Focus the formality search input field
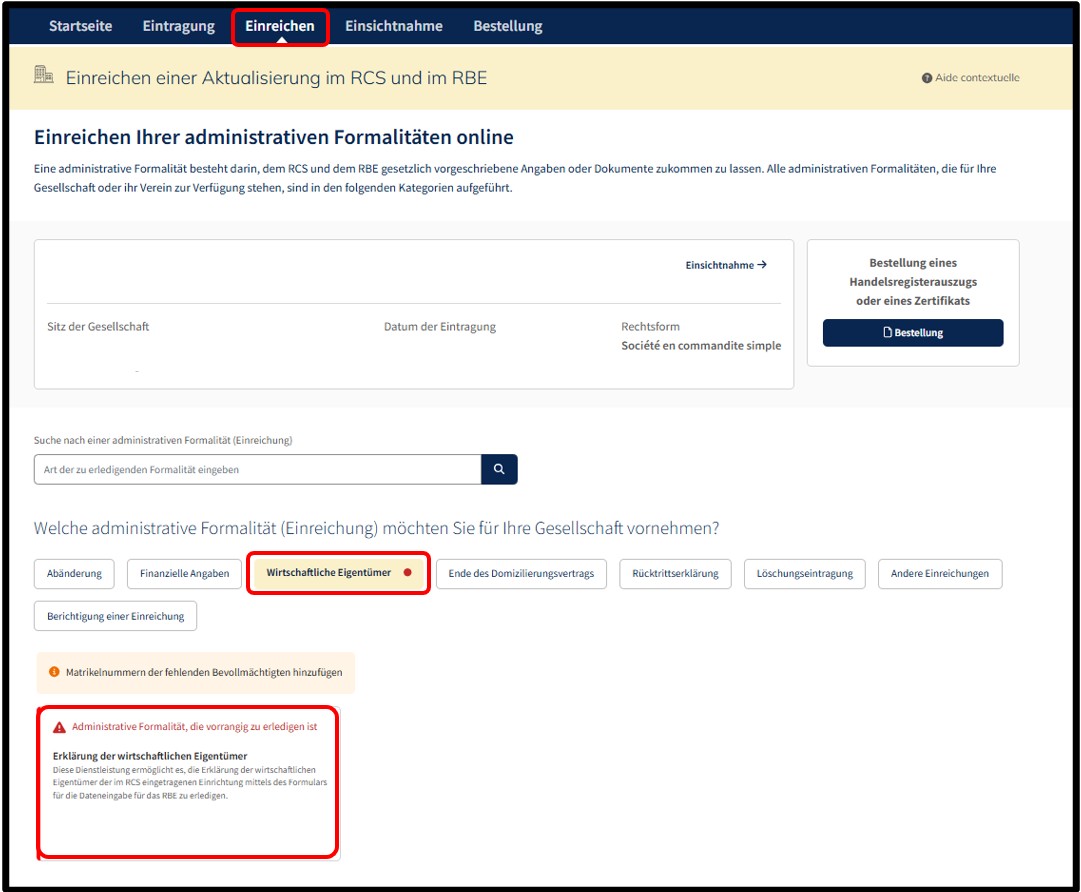This screenshot has height=892, width=1081. point(258,469)
